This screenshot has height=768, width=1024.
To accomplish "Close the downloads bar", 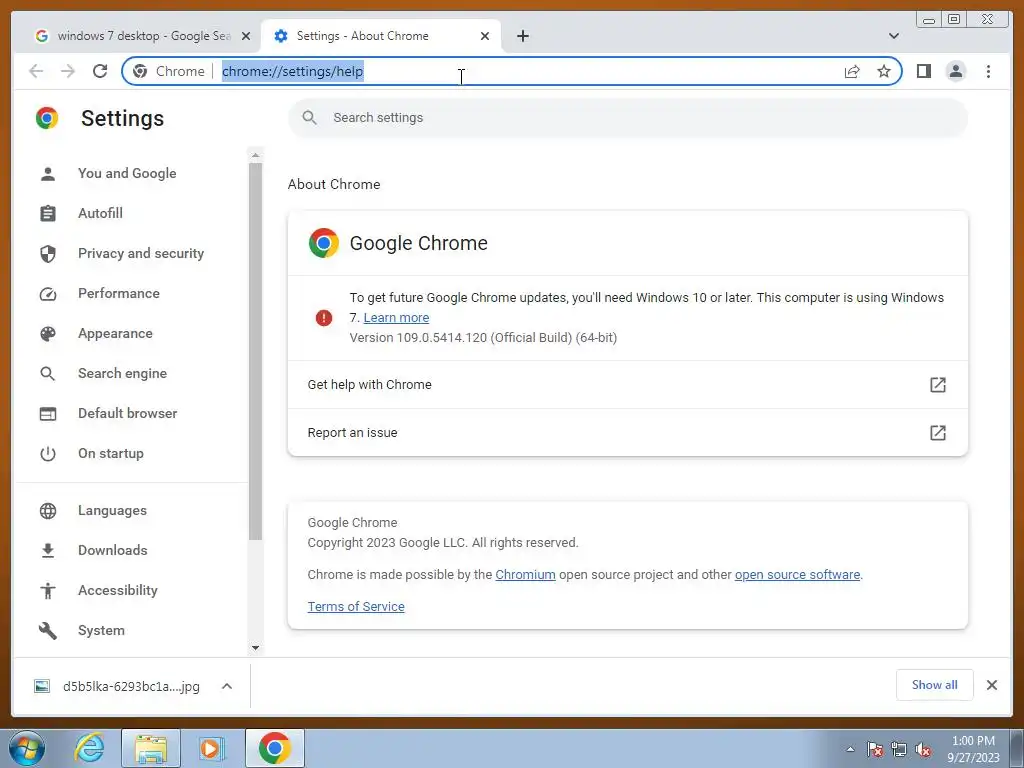I will pos(991,685).
